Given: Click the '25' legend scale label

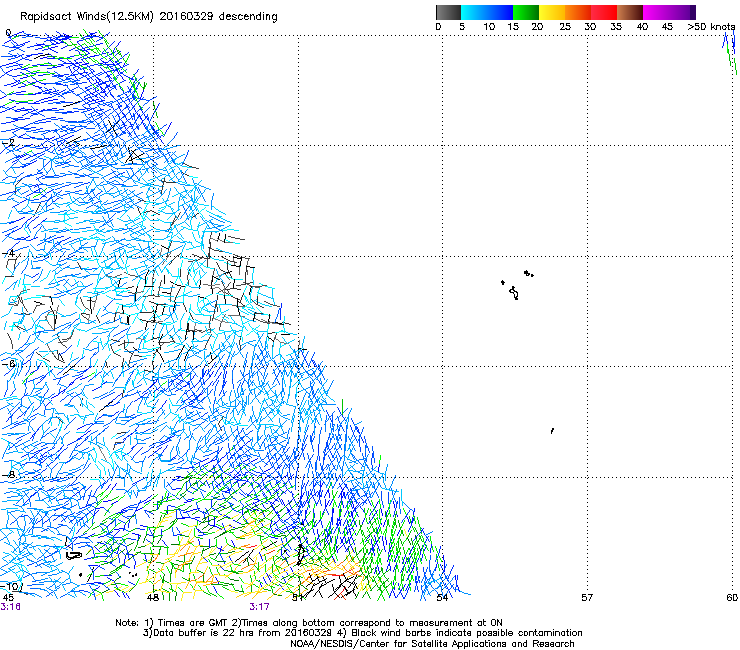Looking at the screenshot, I should [x=565, y=27].
